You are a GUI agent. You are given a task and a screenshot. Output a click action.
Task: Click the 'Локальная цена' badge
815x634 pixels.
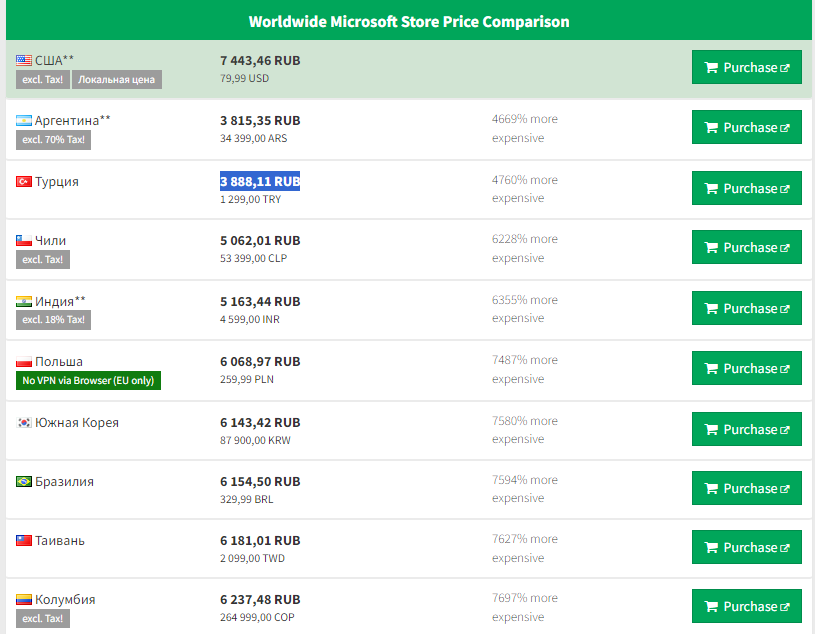point(116,80)
